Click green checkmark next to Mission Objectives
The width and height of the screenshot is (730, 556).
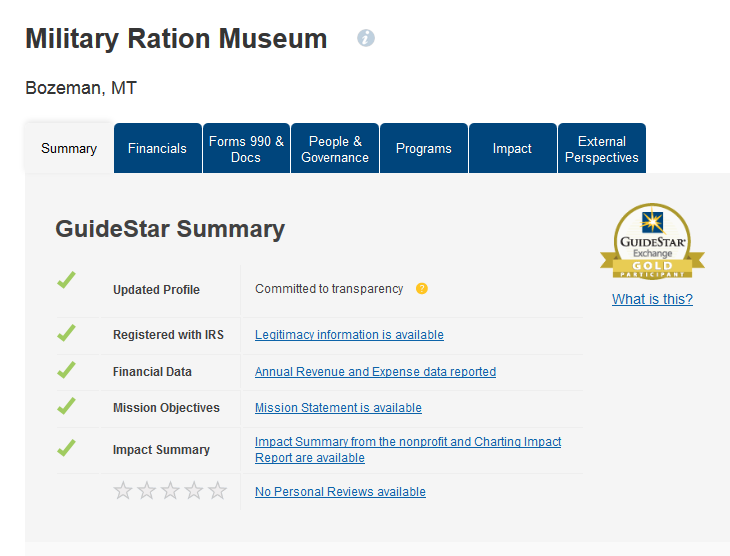[x=66, y=406]
